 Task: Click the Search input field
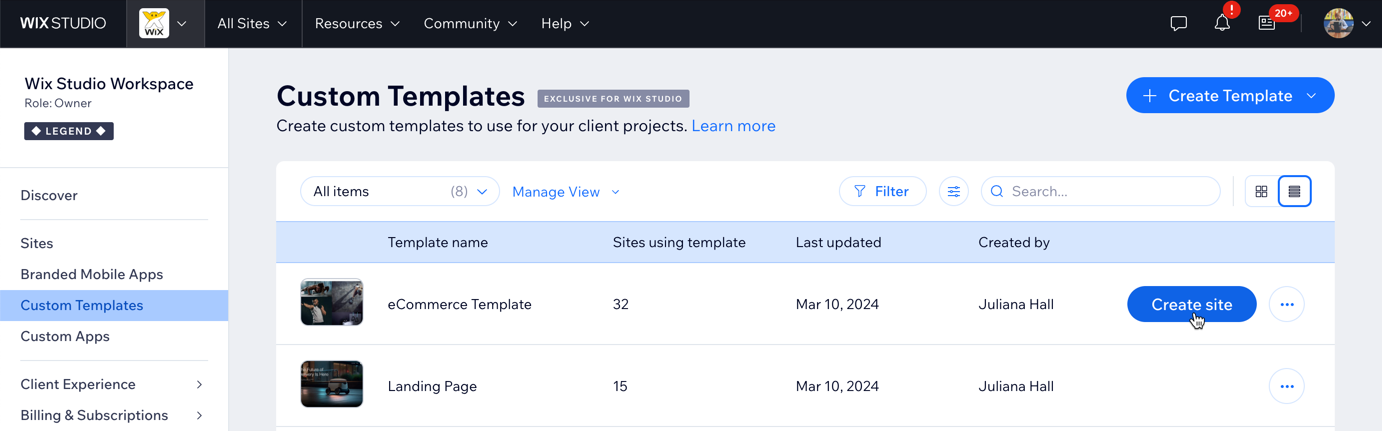[x=1101, y=191]
